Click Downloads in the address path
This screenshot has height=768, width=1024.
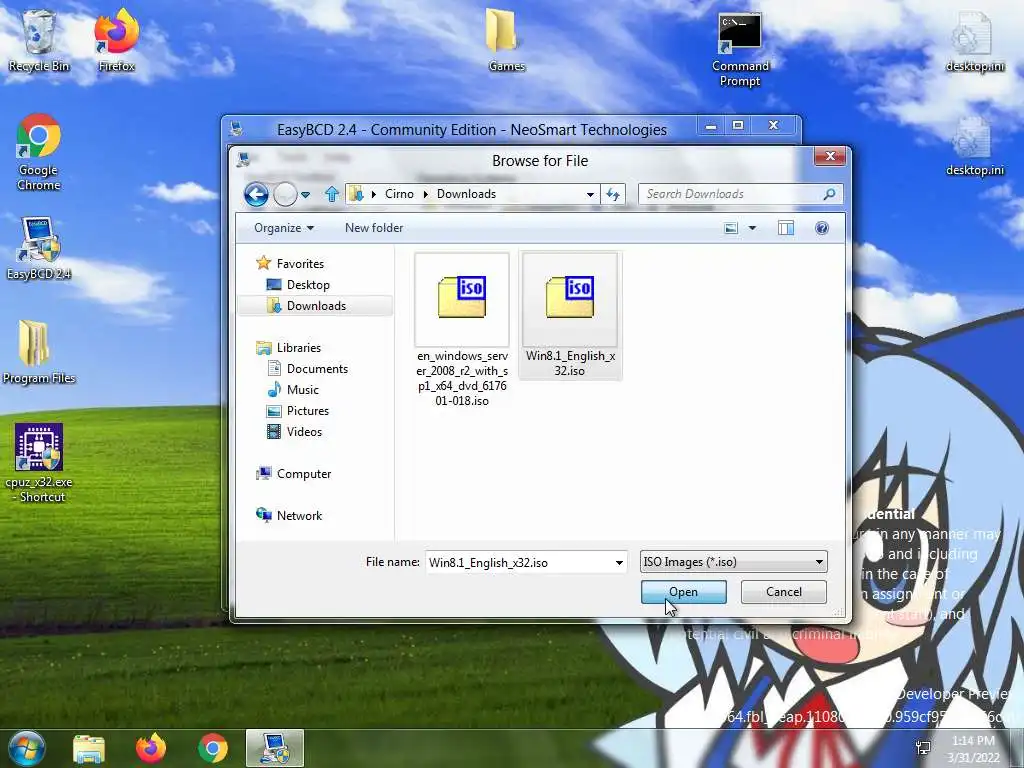coord(466,194)
